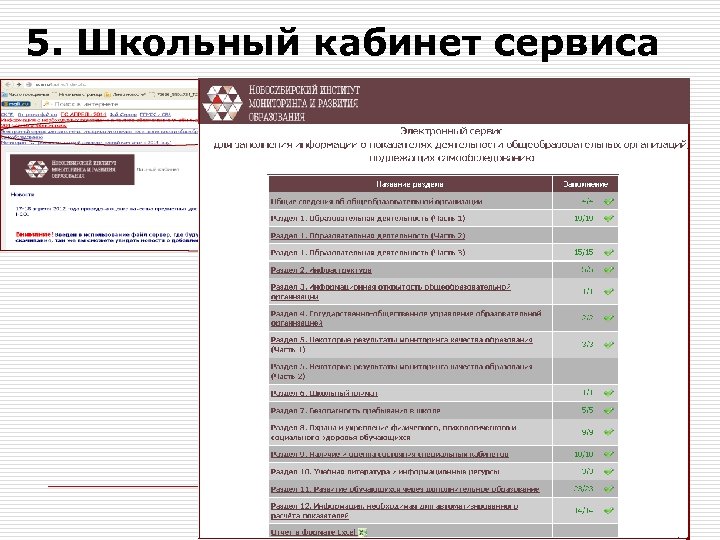The image size is (720, 540).
Task: Click the red 'ГС АПРЕЛЬ 2014' link in the browser
Action: coord(83,114)
